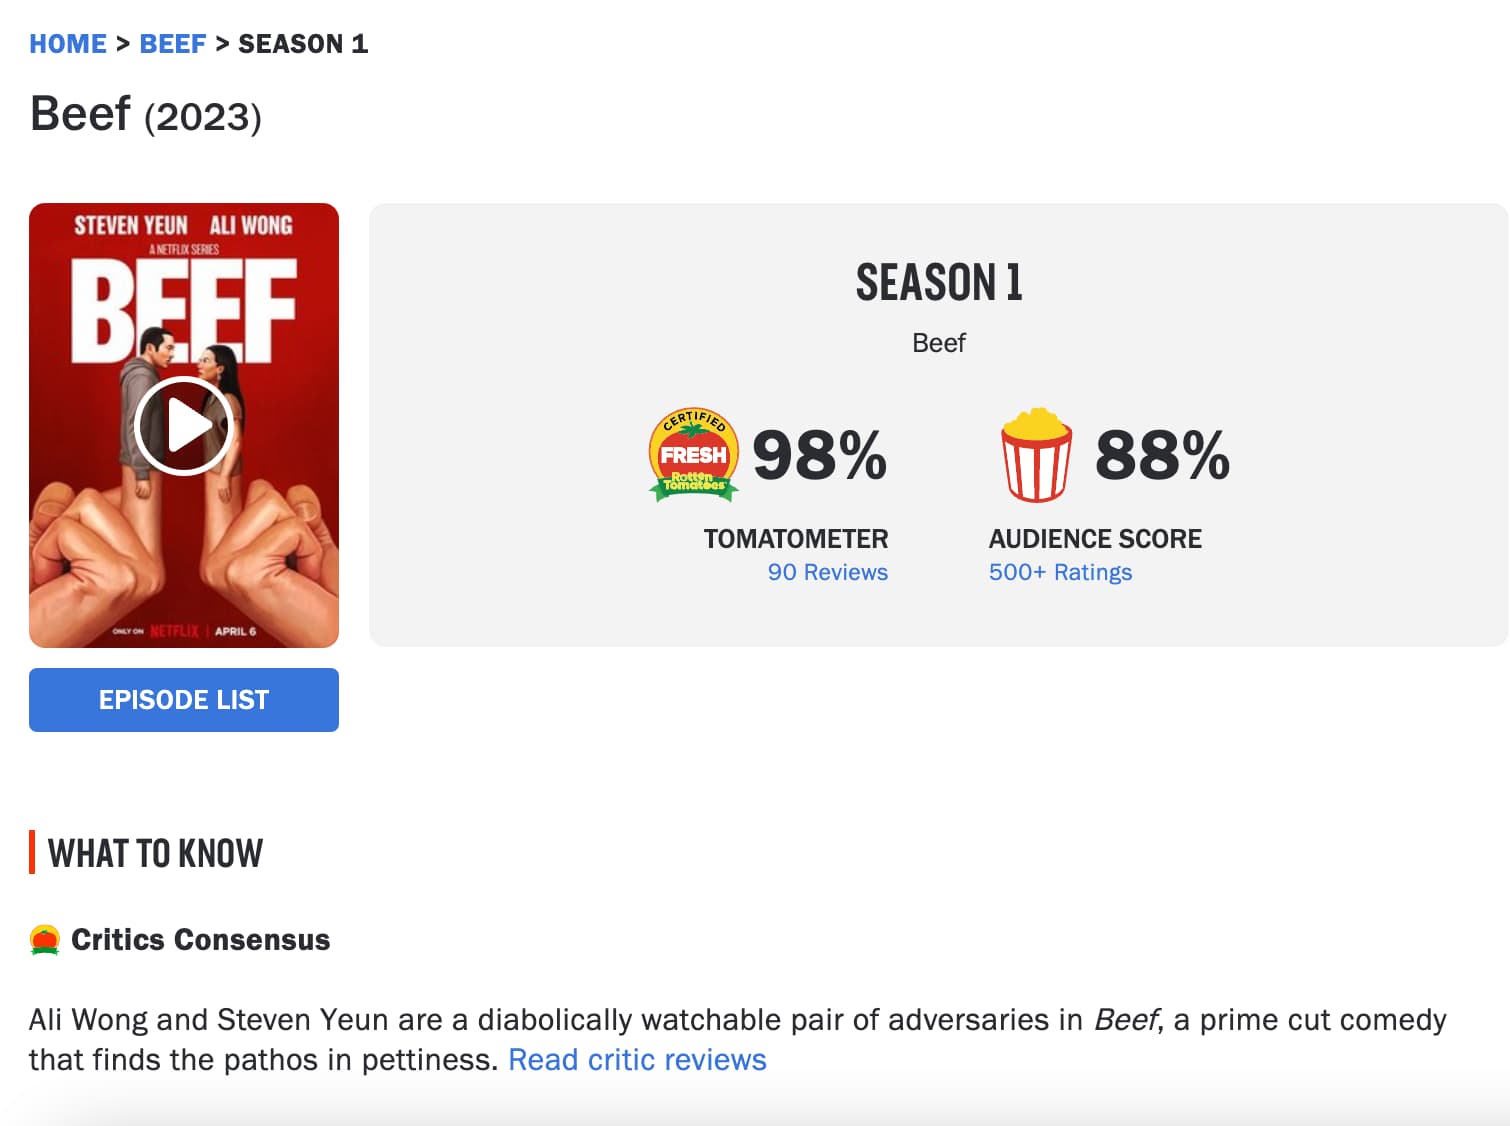Click the 98% Tomatometer score

coord(819,455)
